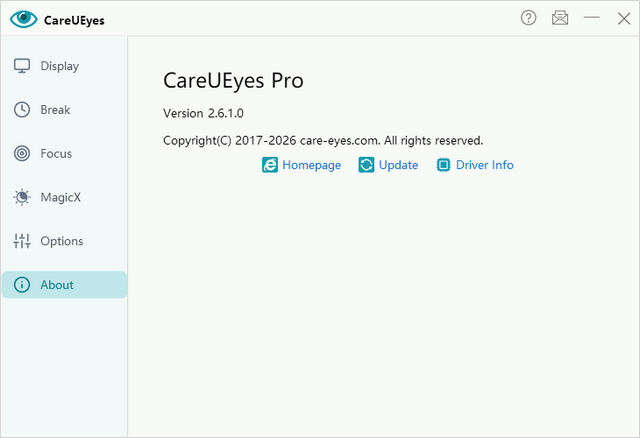Click the CareUEyes eye logo
640x438 pixels.
[x=24, y=19]
